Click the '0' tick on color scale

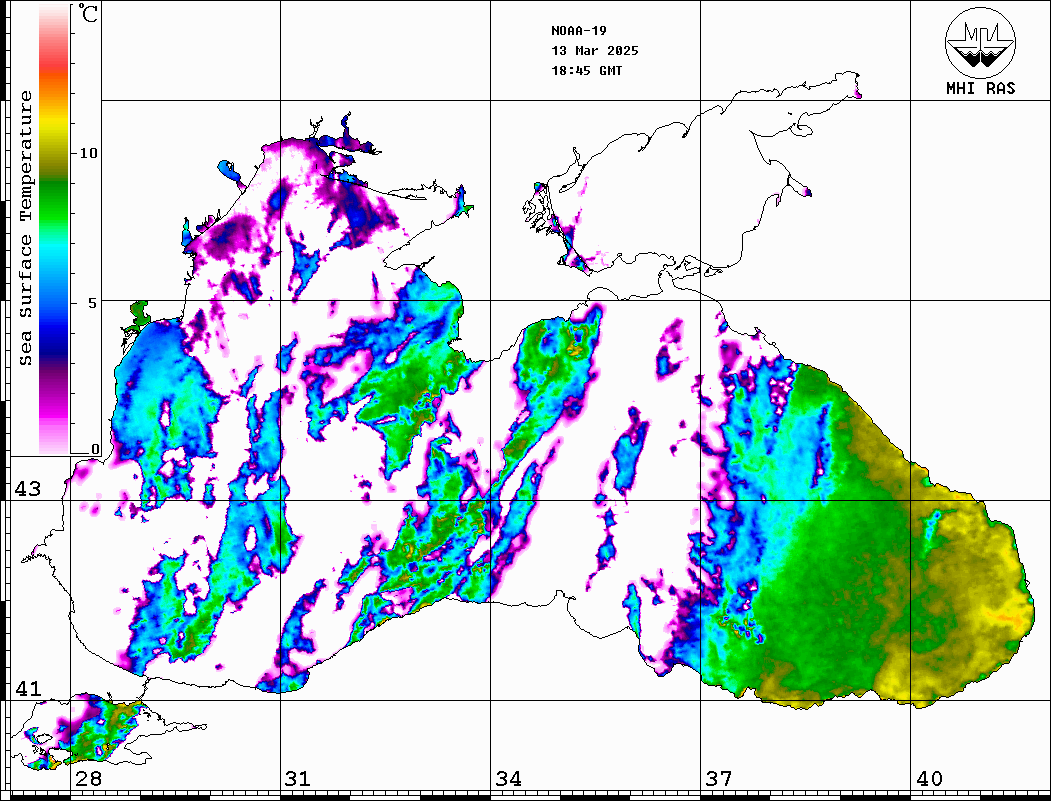pos(95,449)
